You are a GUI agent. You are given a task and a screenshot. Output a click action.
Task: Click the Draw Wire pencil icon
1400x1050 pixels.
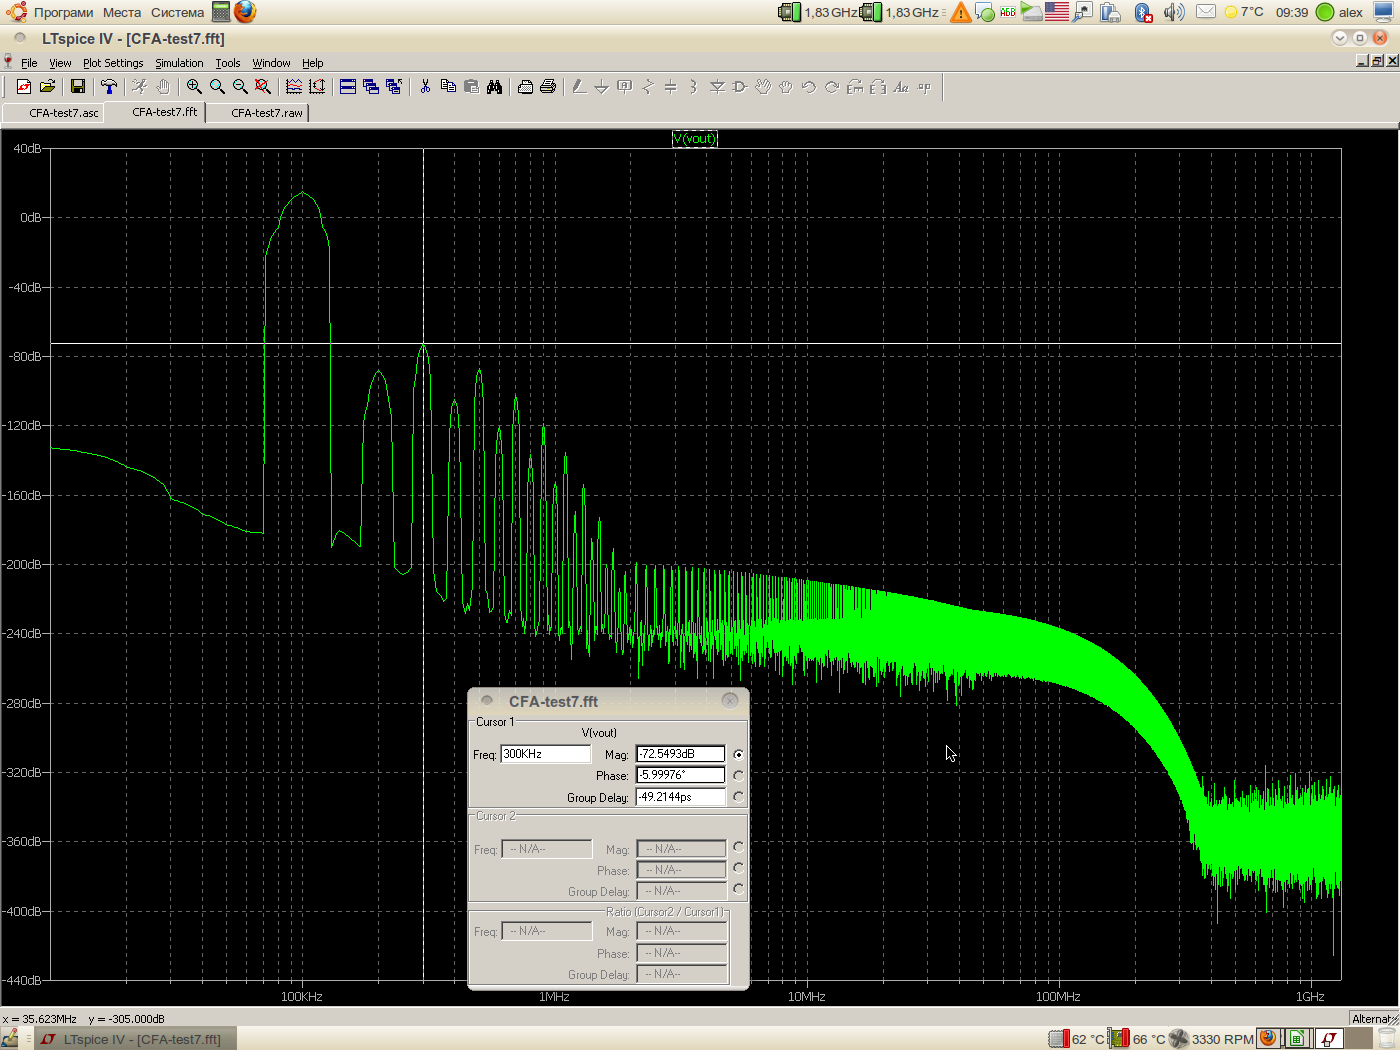579,87
